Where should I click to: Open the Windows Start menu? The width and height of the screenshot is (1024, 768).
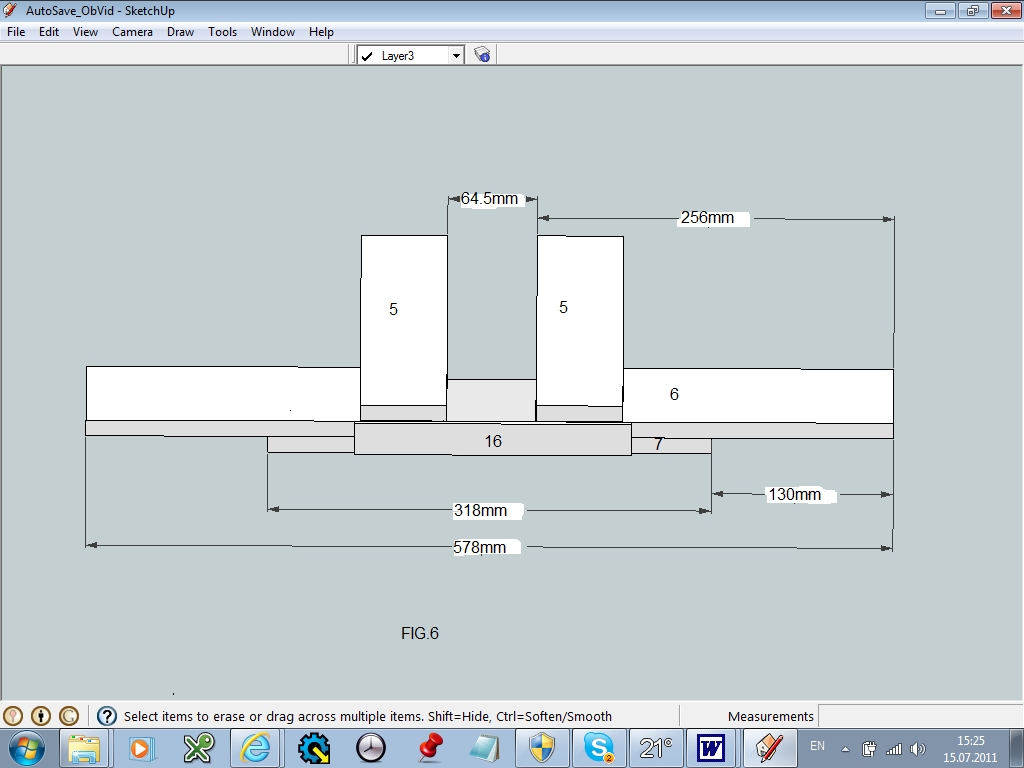pyautogui.click(x=25, y=748)
